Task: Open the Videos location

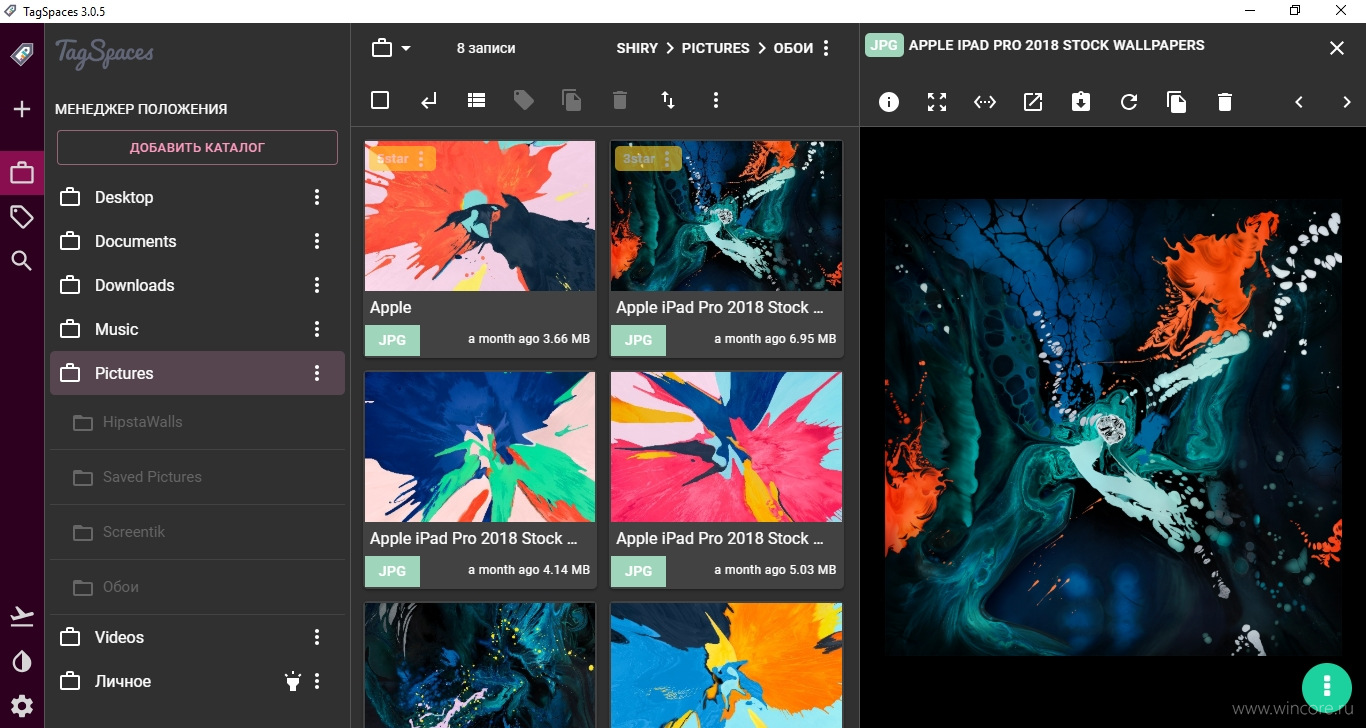Action: tap(197, 637)
